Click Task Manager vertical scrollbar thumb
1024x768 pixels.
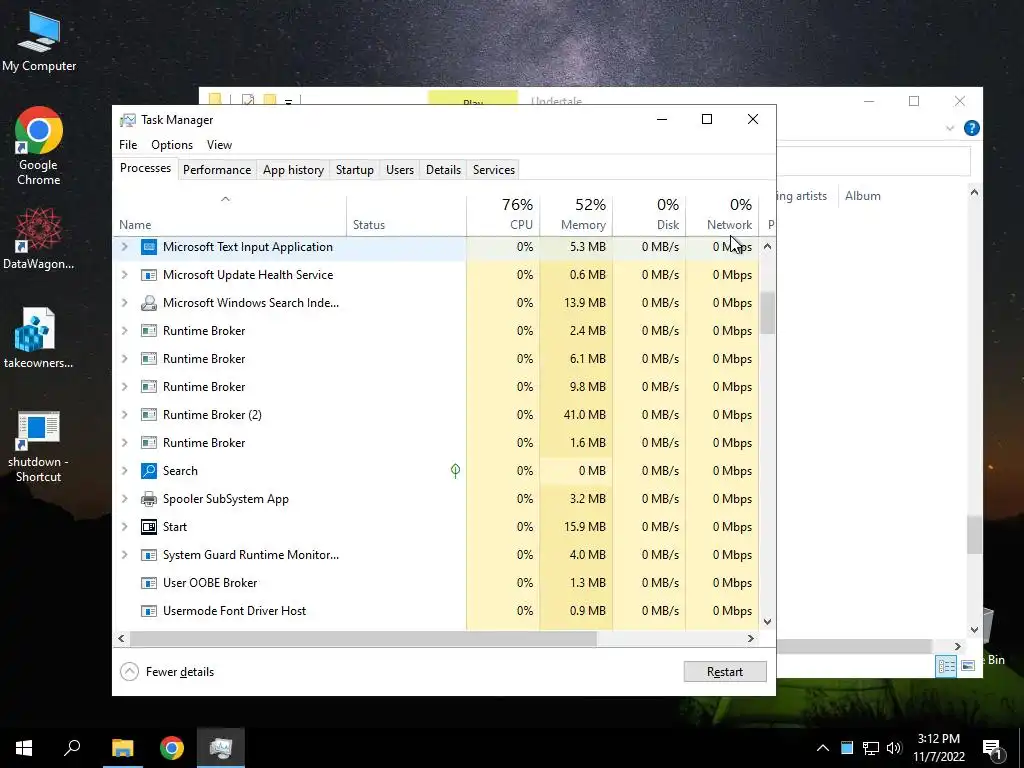pyautogui.click(x=767, y=313)
